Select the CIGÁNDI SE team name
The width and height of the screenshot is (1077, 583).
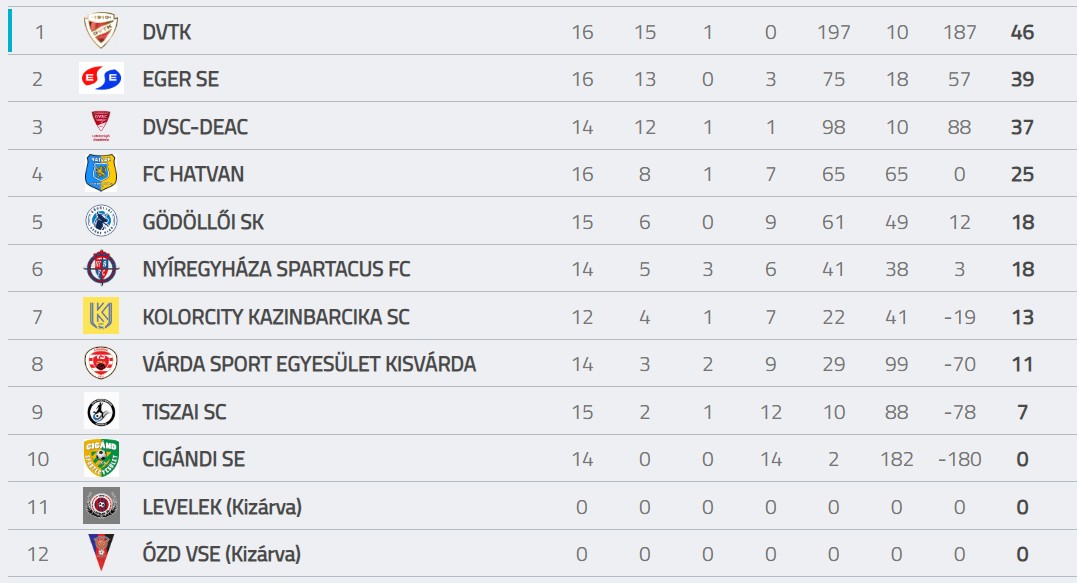click(x=194, y=459)
